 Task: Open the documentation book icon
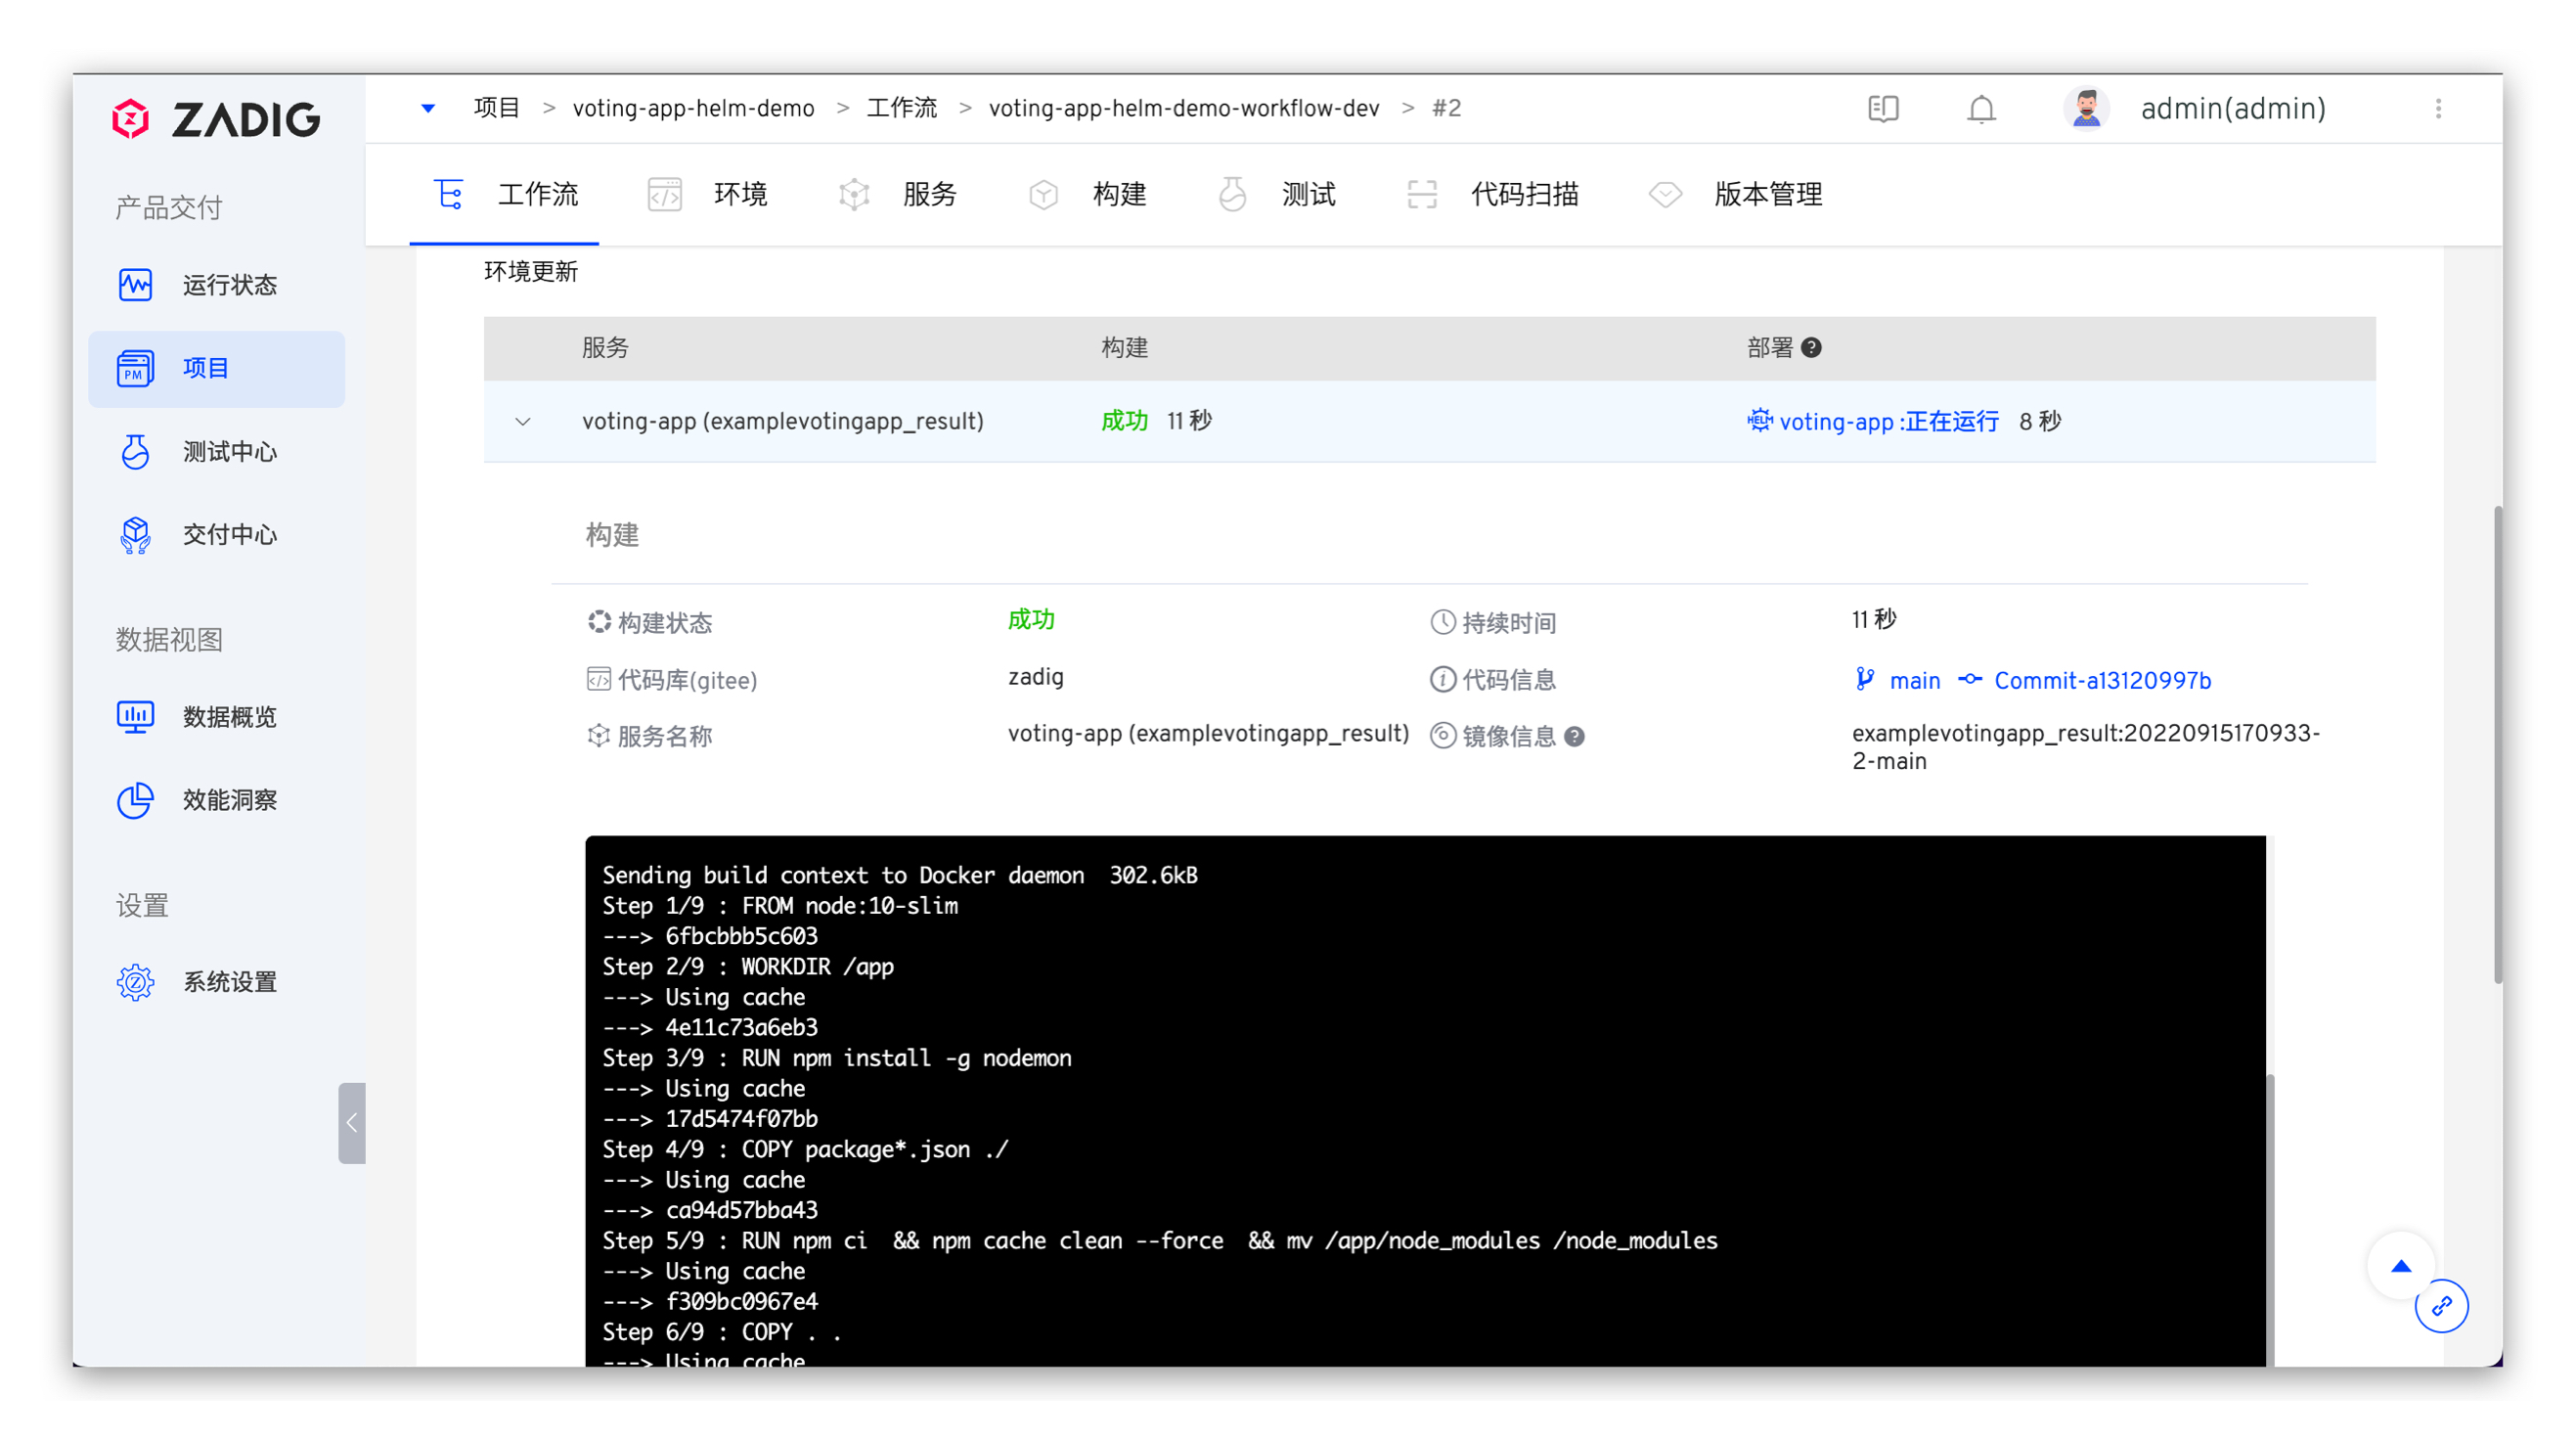pos(1883,108)
